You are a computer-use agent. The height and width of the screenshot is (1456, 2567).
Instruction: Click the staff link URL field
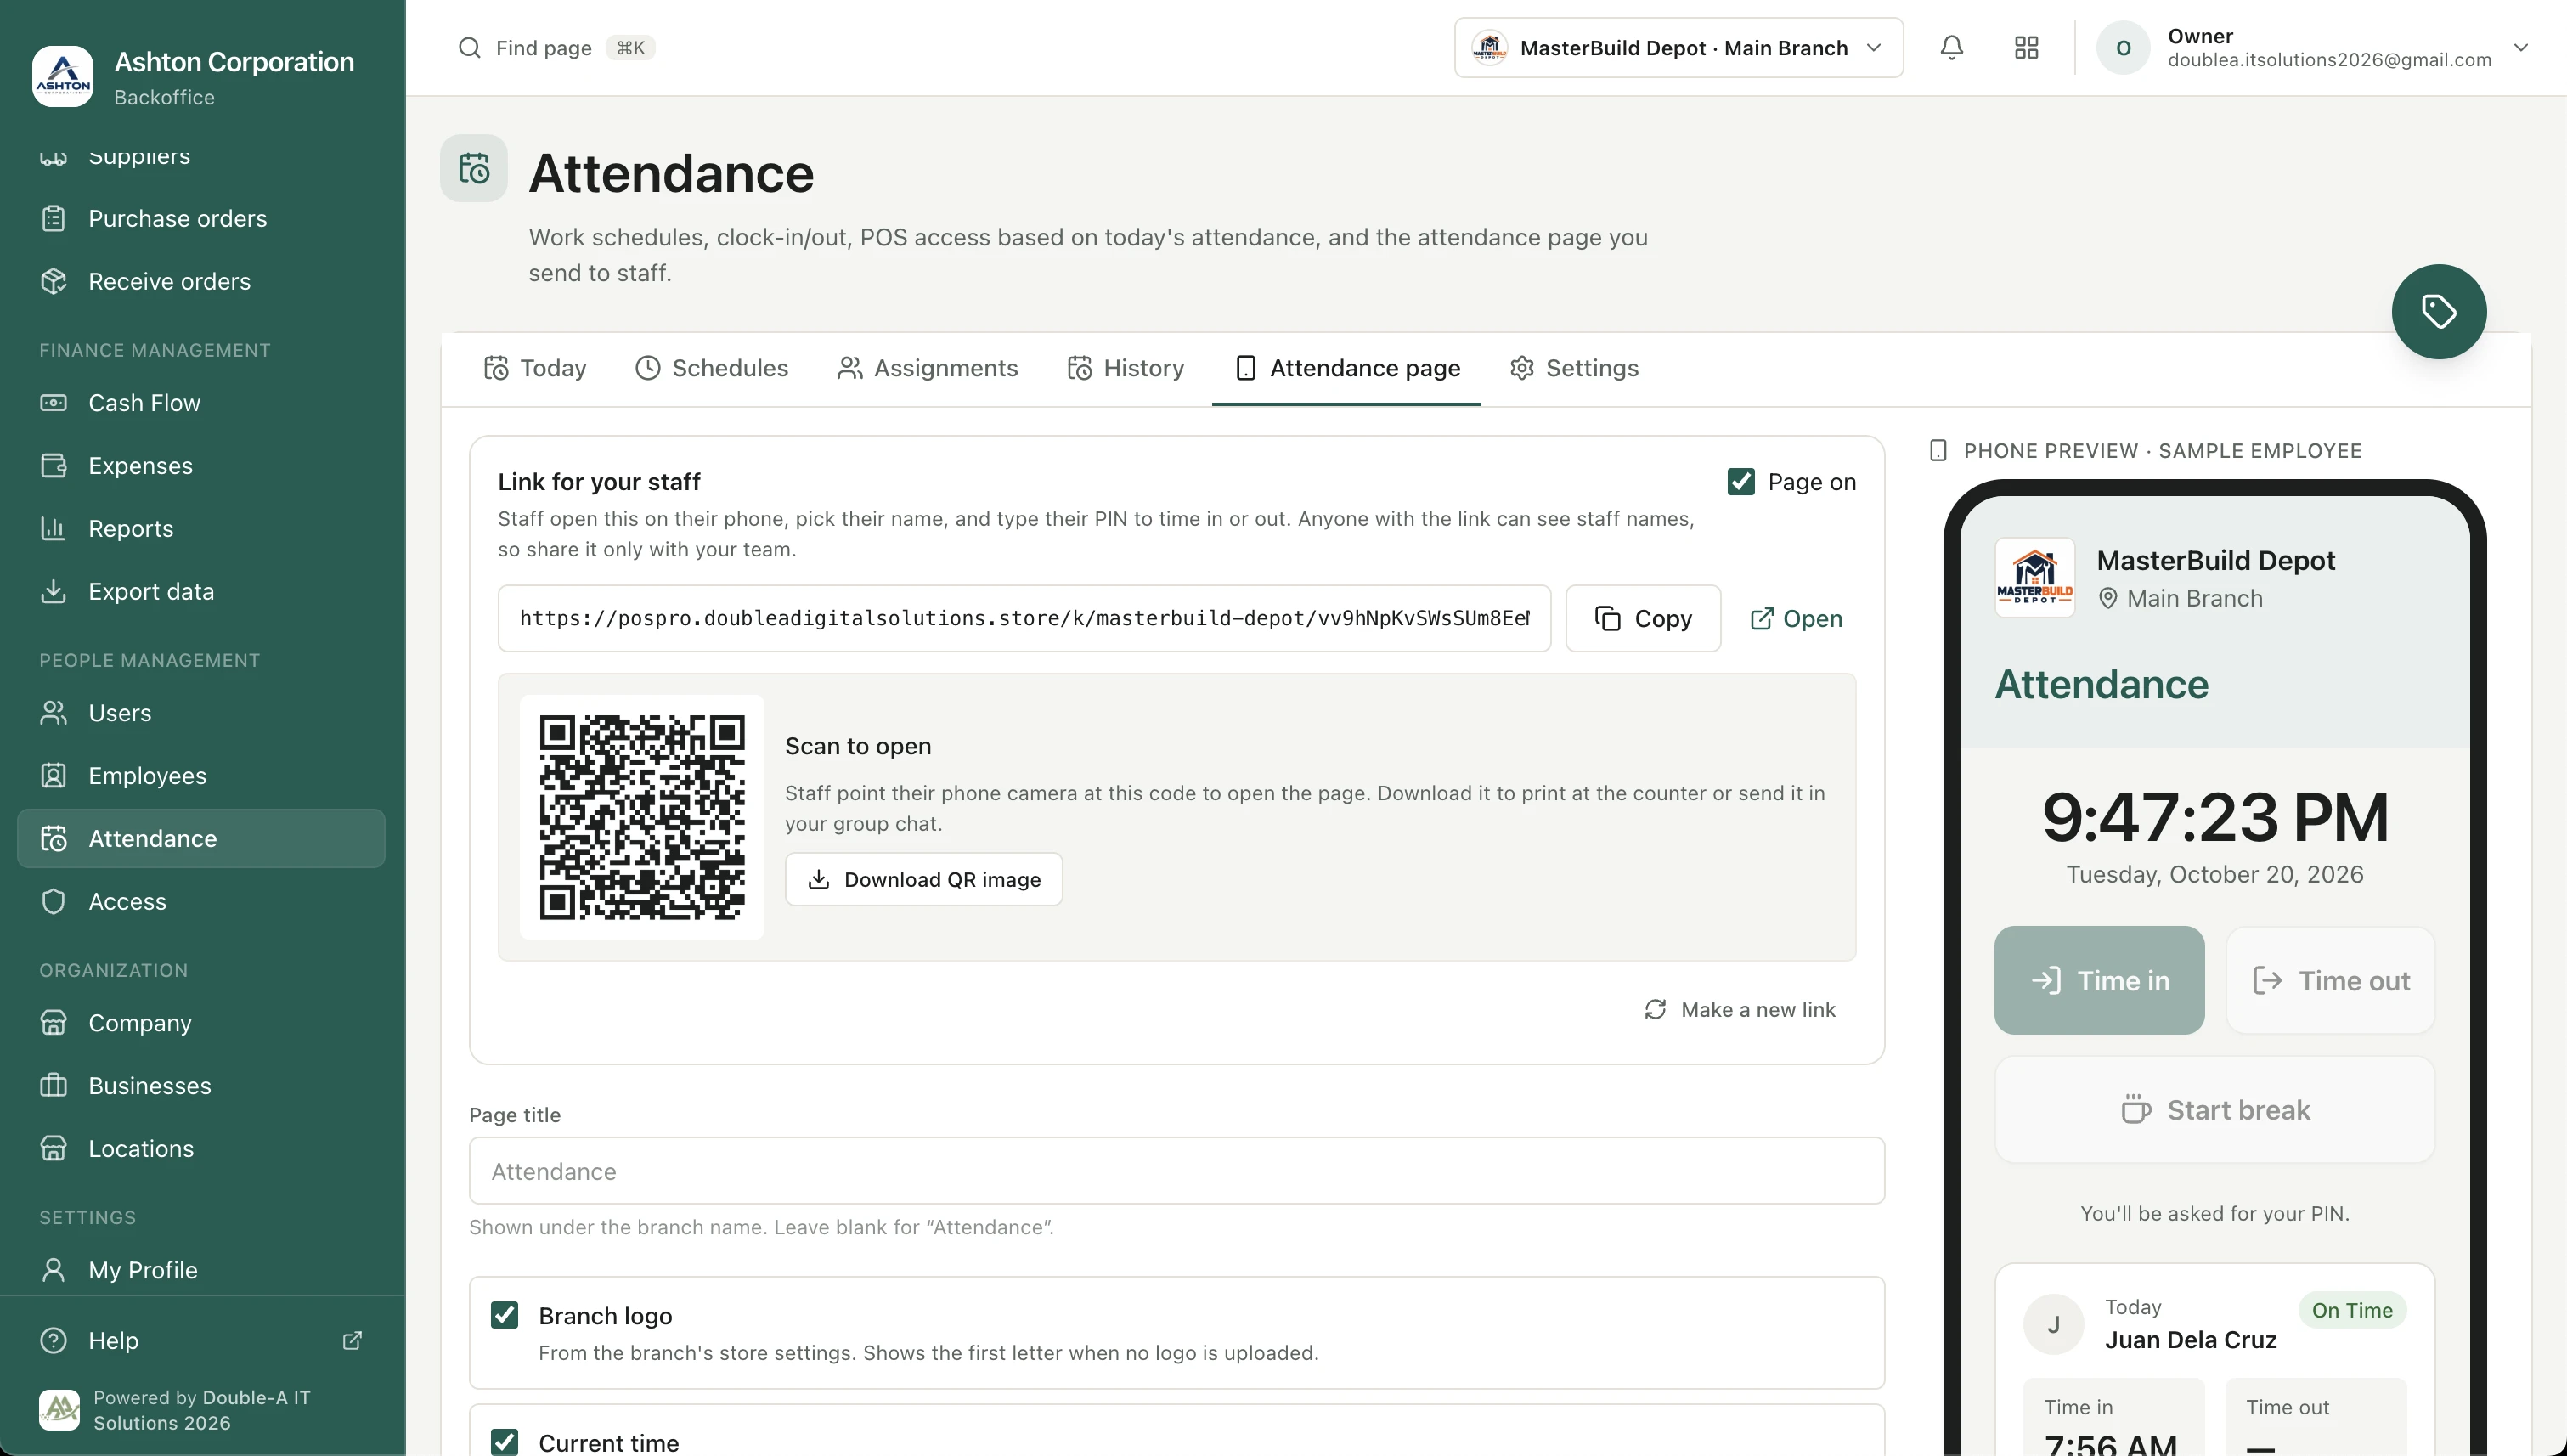pyautogui.click(x=1024, y=619)
